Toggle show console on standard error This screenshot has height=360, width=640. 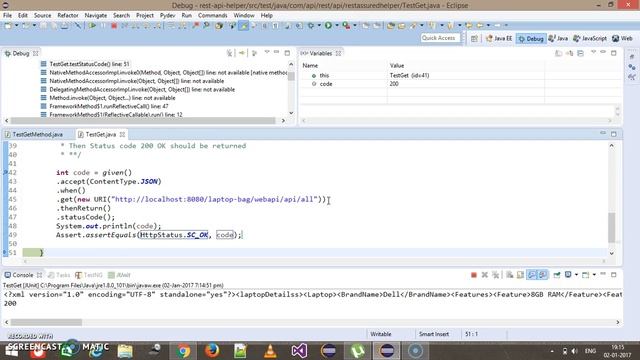[x=543, y=275]
